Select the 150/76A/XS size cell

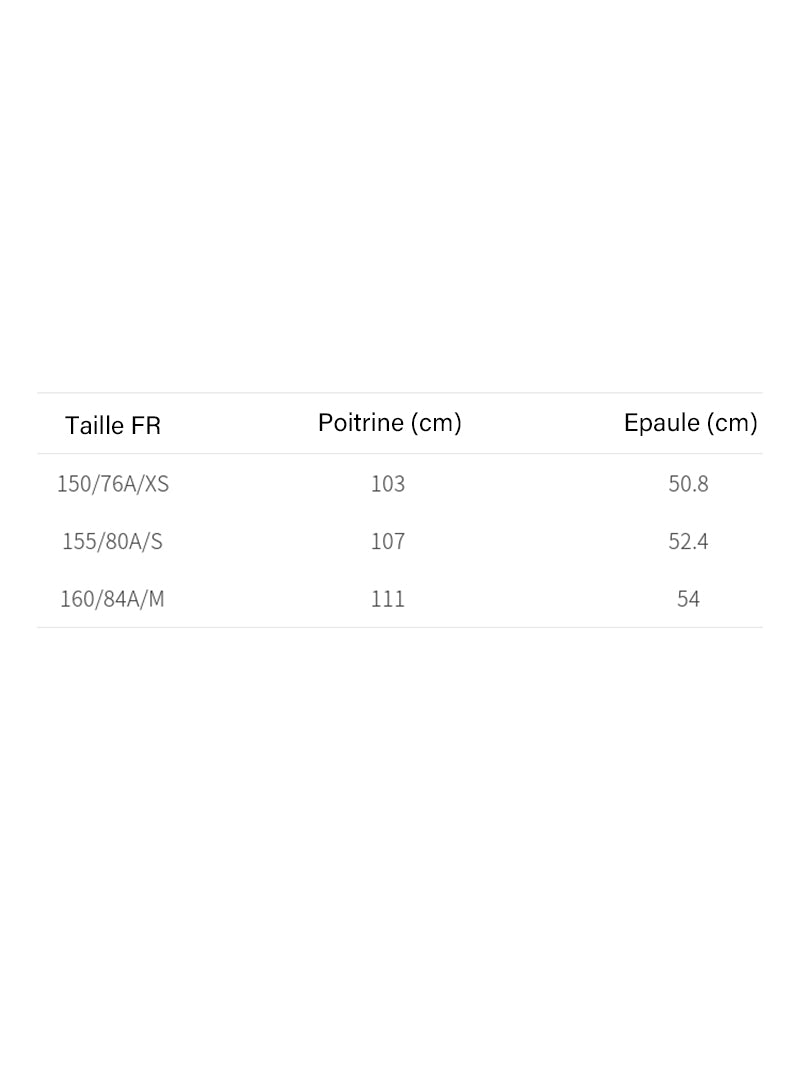113,484
